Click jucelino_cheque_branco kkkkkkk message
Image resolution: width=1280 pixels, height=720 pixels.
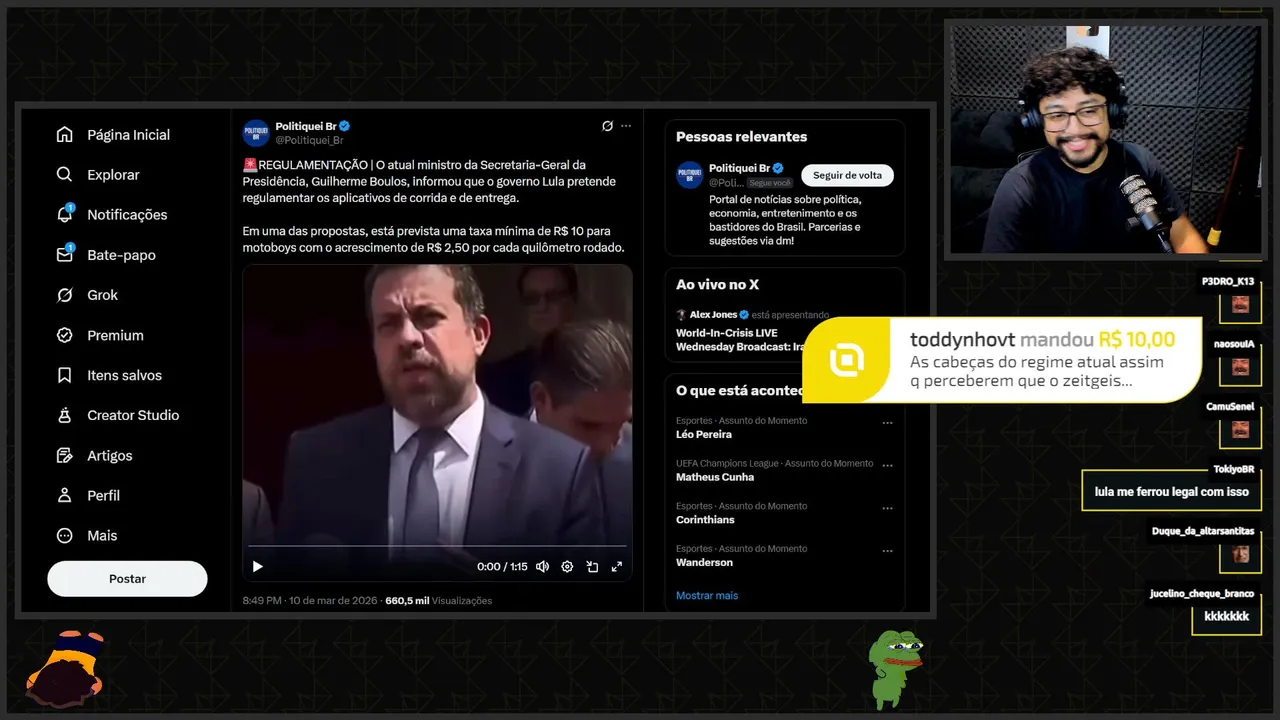[x=1226, y=616]
